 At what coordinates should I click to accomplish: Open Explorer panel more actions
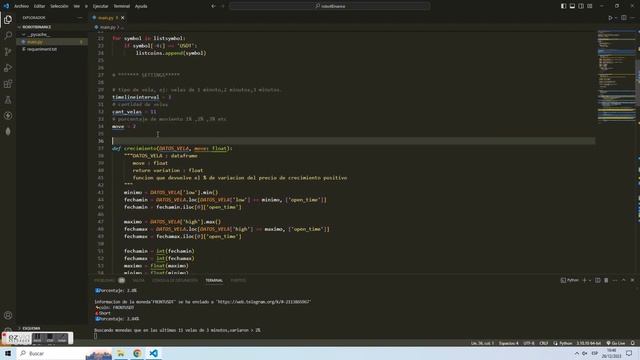coord(80,18)
